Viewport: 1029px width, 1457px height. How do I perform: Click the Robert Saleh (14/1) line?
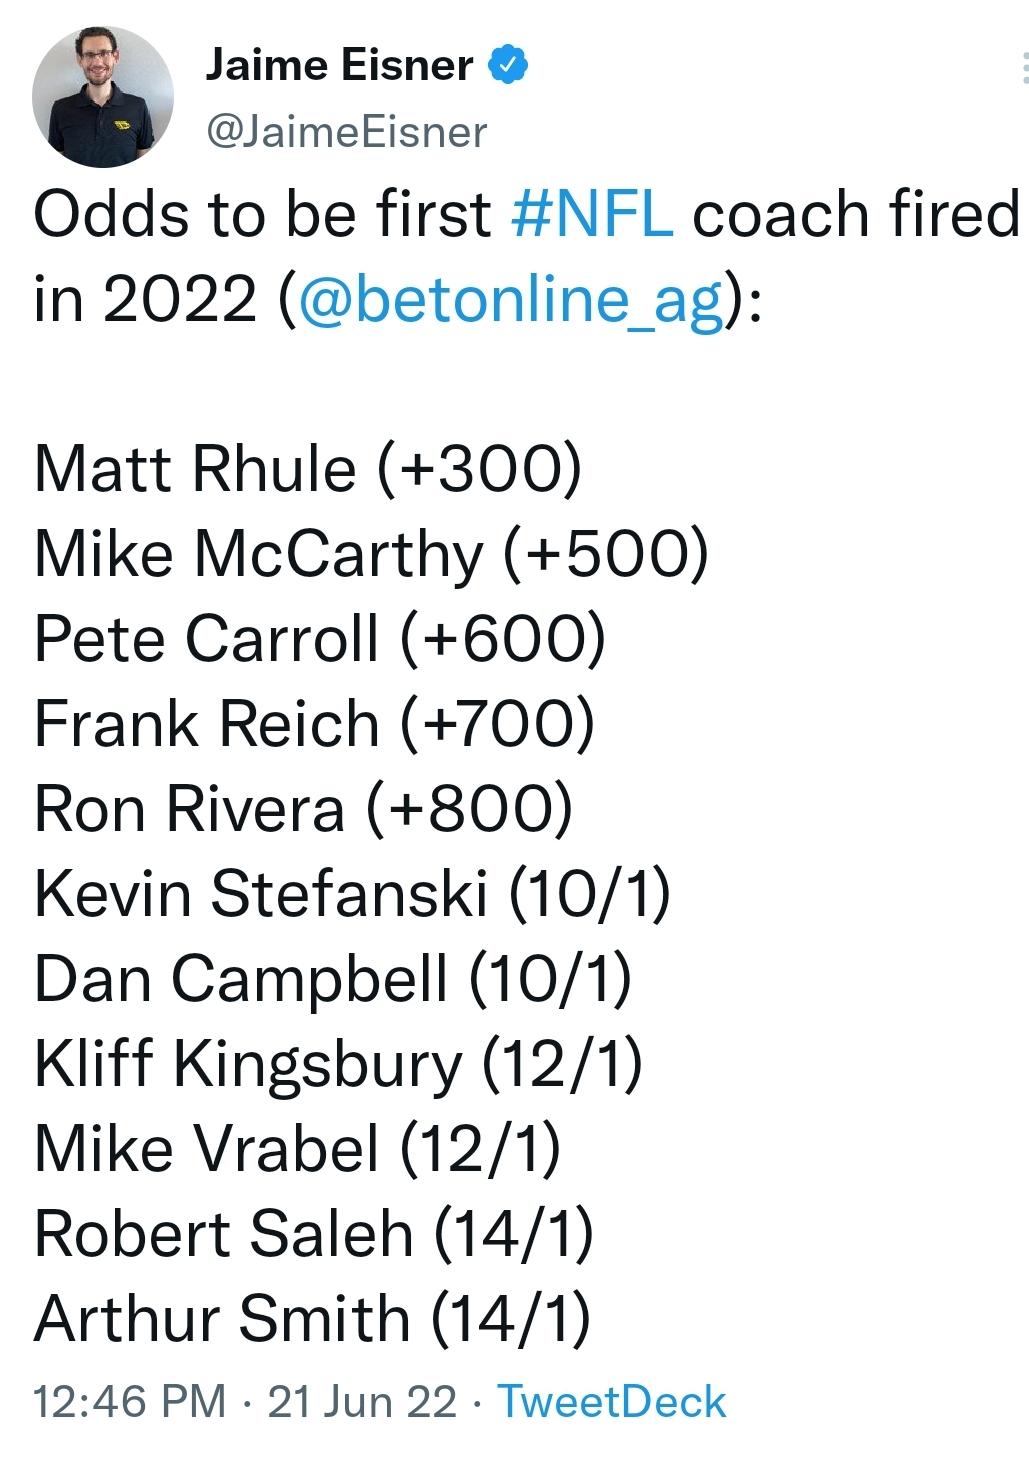tap(314, 1233)
